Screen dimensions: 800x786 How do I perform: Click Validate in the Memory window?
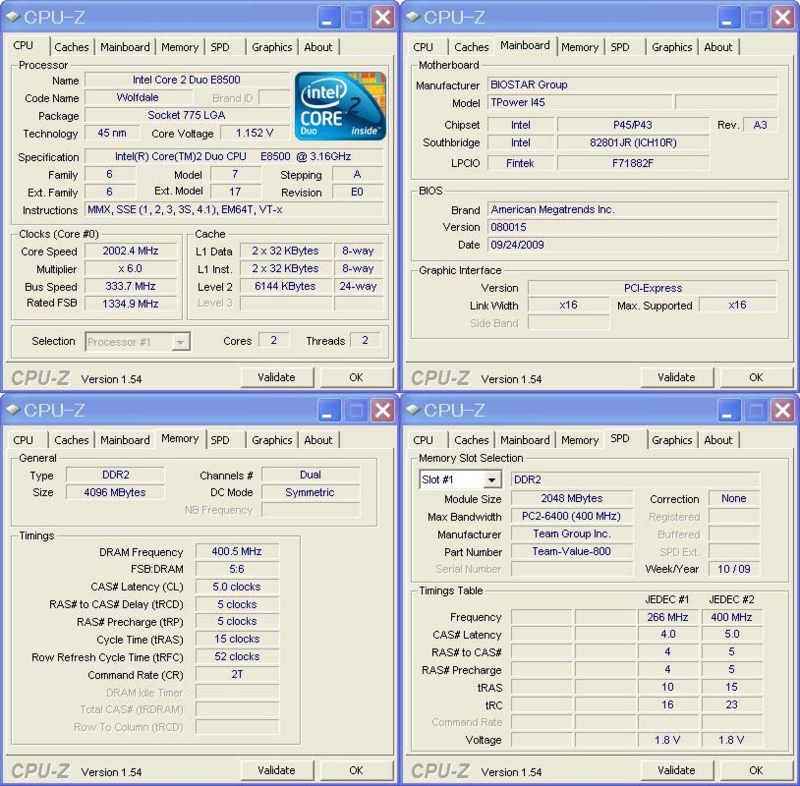277,770
